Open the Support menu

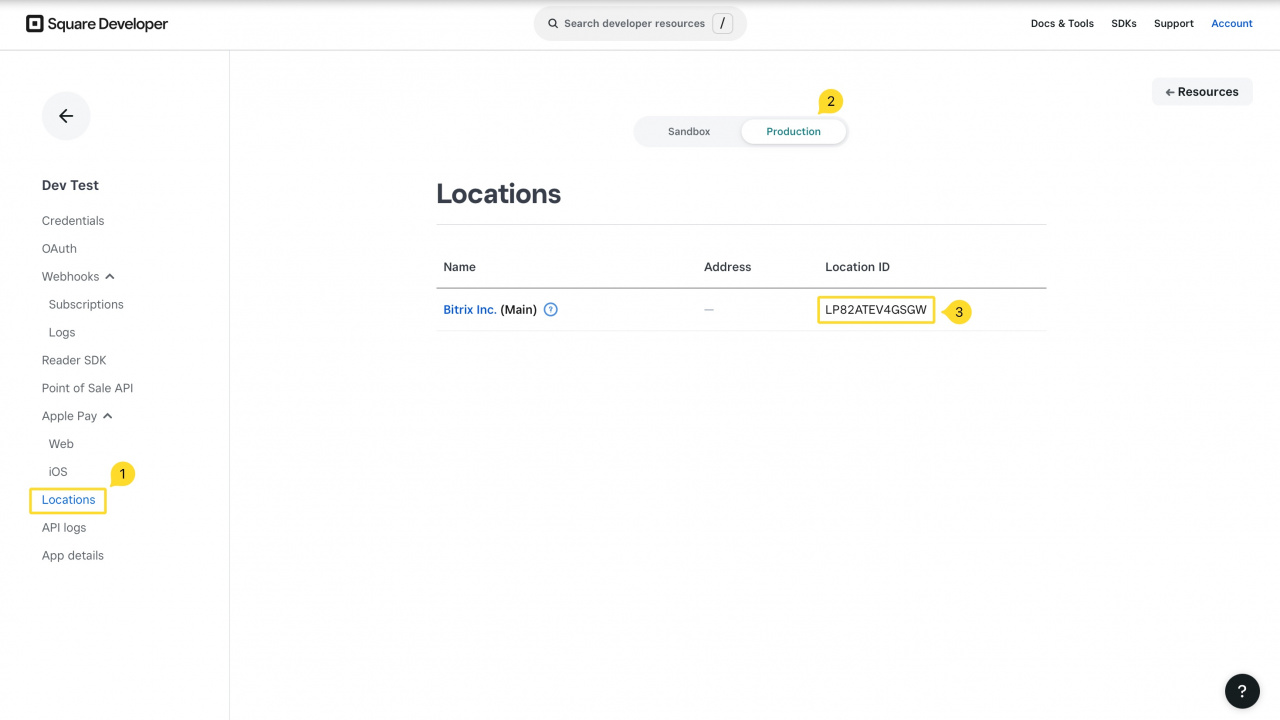pyautogui.click(x=1173, y=23)
